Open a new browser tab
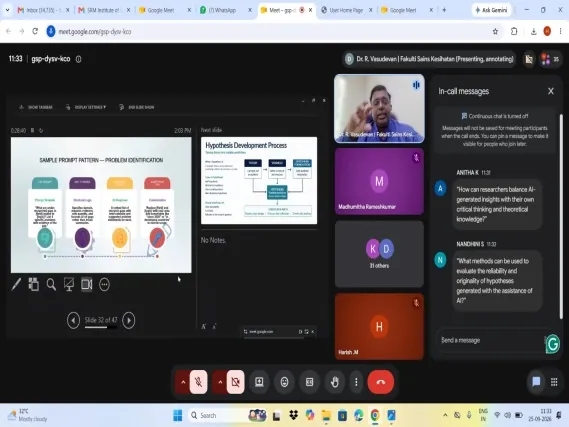Image resolution: width=569 pixels, height=427 pixels. (x=444, y=10)
